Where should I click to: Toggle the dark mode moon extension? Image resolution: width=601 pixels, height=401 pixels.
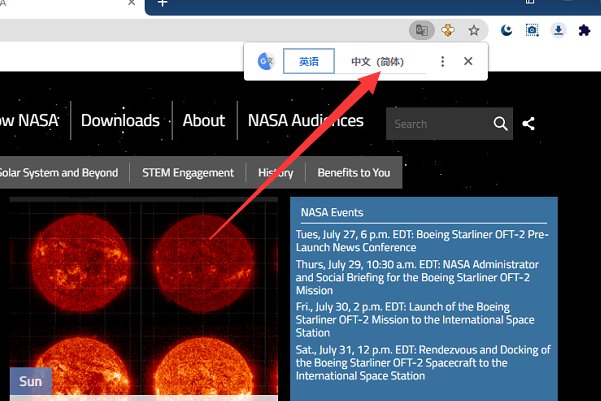pos(506,30)
